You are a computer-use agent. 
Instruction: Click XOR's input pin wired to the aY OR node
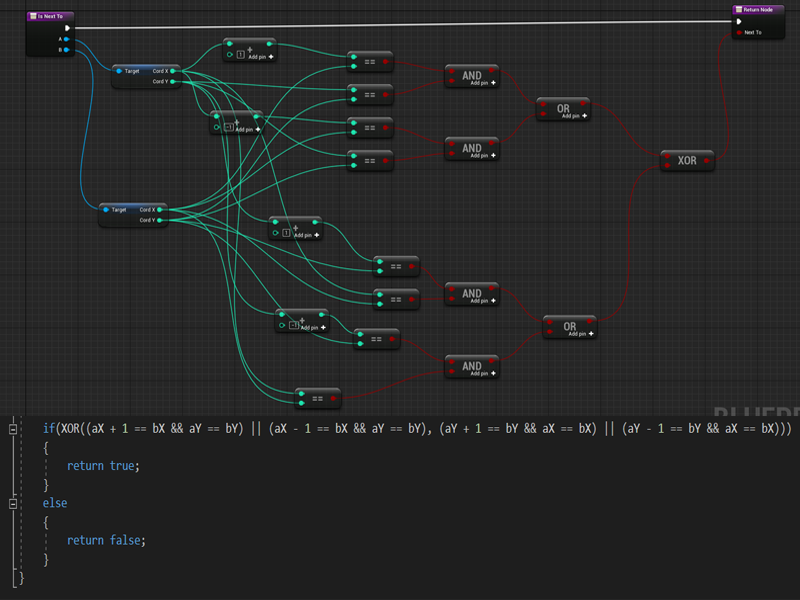click(667, 165)
